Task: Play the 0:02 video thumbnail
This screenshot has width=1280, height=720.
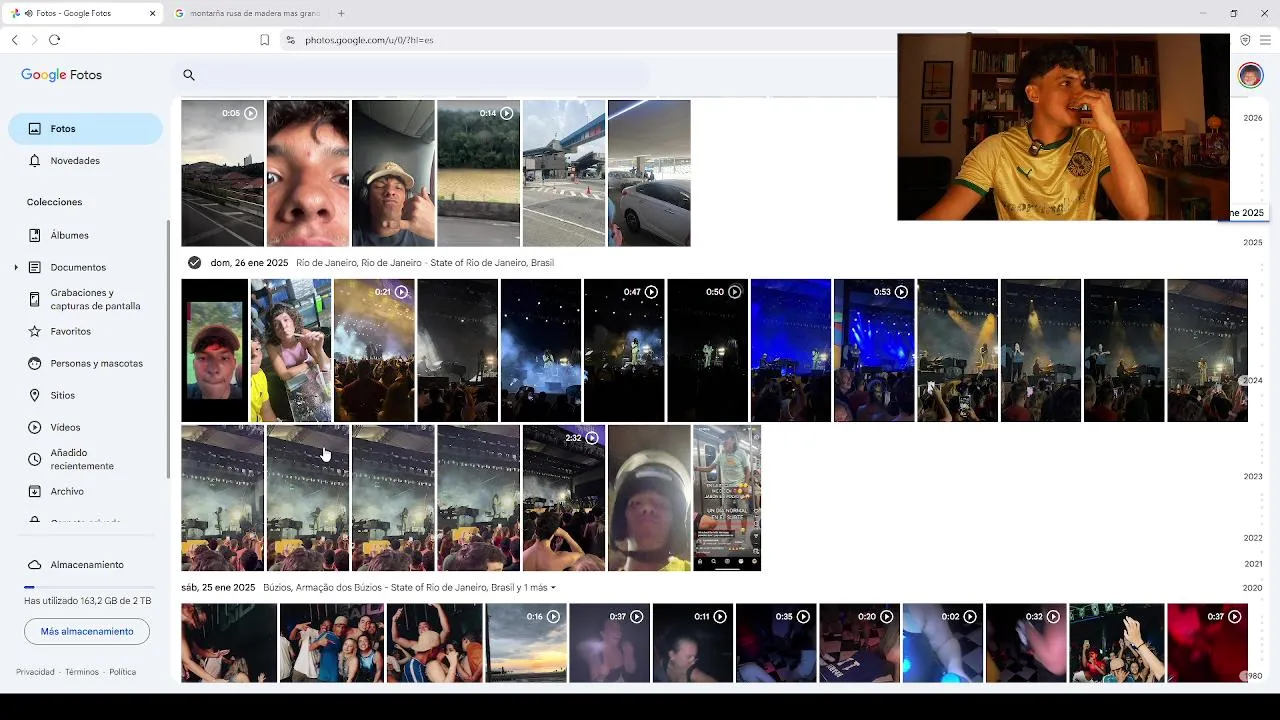Action: 942,643
